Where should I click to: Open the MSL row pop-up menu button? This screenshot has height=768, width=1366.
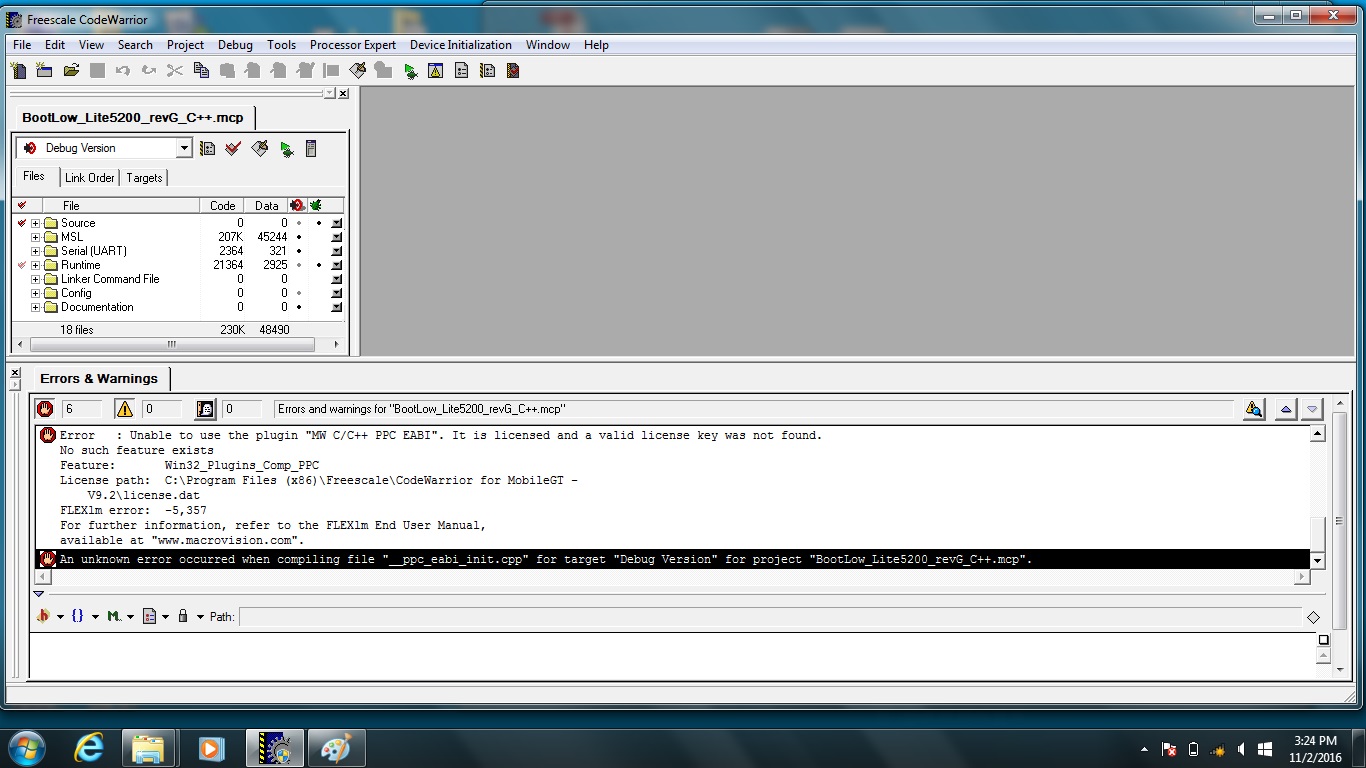click(337, 237)
